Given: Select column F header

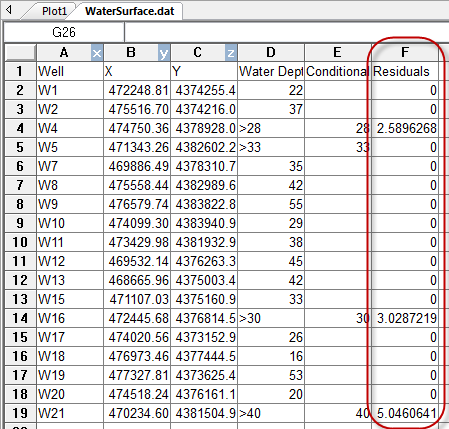Looking at the screenshot, I should coord(405,53).
